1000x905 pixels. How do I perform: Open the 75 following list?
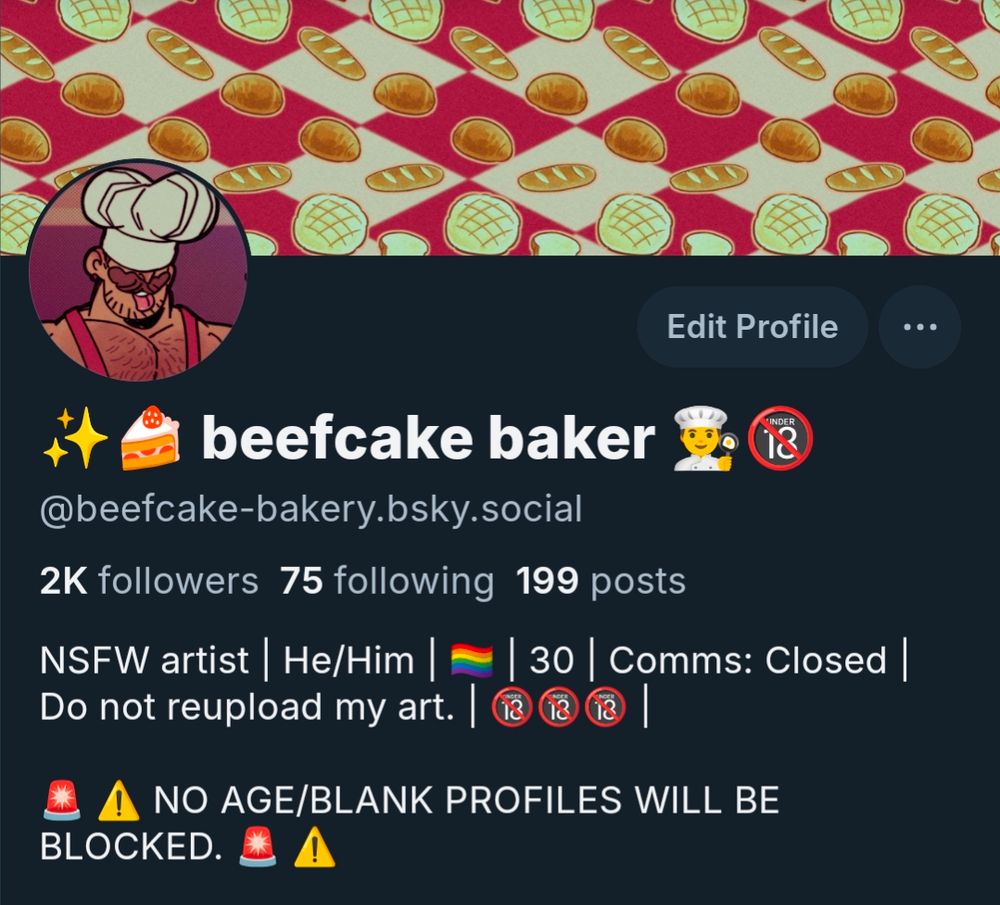387,581
